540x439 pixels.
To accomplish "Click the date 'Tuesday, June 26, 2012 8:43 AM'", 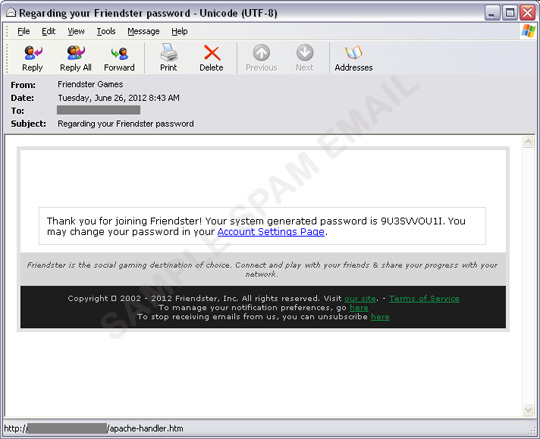I will click(x=118, y=98).
